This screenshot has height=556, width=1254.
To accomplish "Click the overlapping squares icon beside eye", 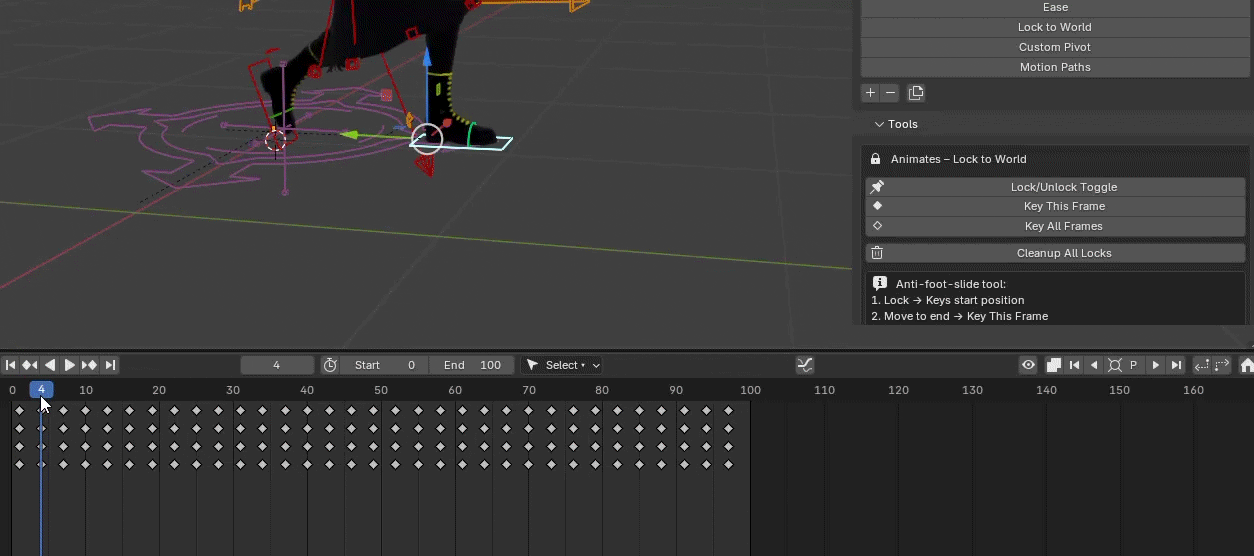I will tap(1054, 365).
